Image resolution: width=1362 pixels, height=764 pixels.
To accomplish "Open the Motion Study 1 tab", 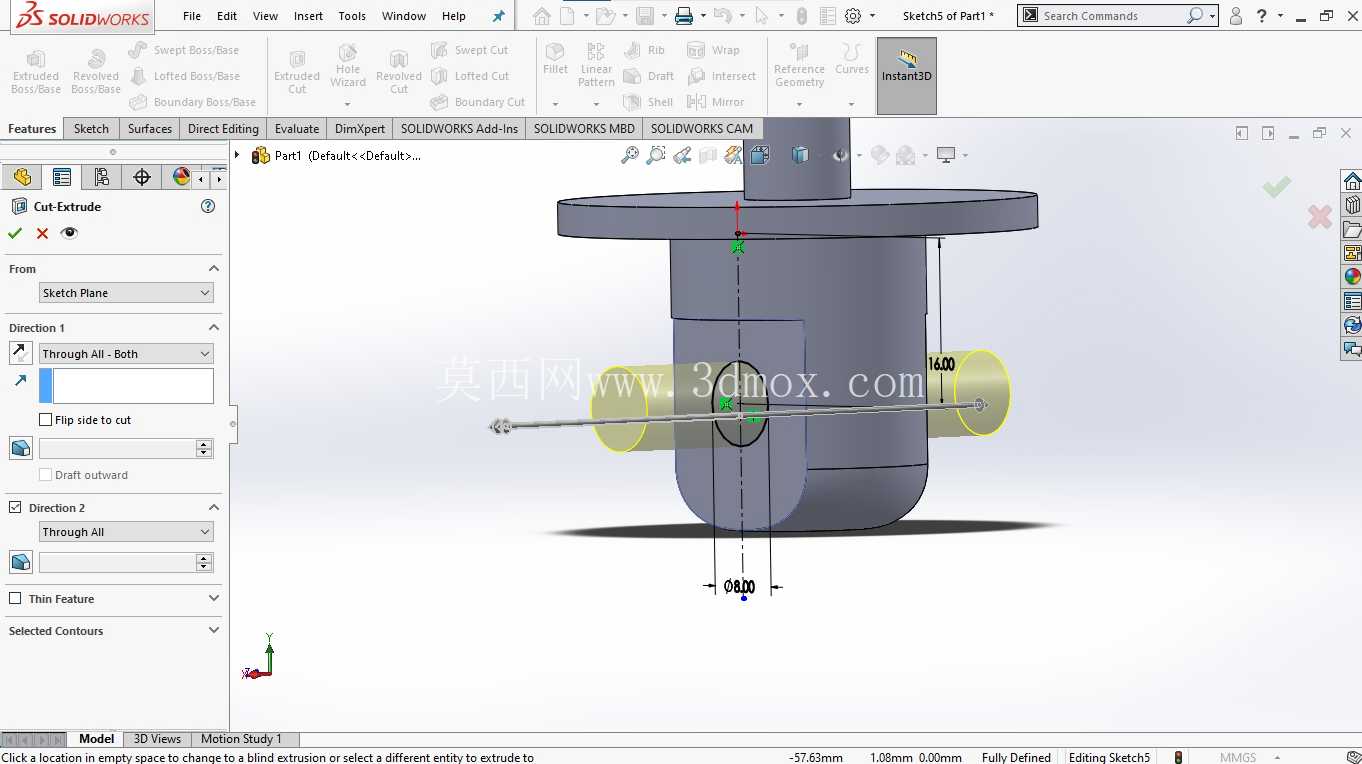I will coord(241,739).
